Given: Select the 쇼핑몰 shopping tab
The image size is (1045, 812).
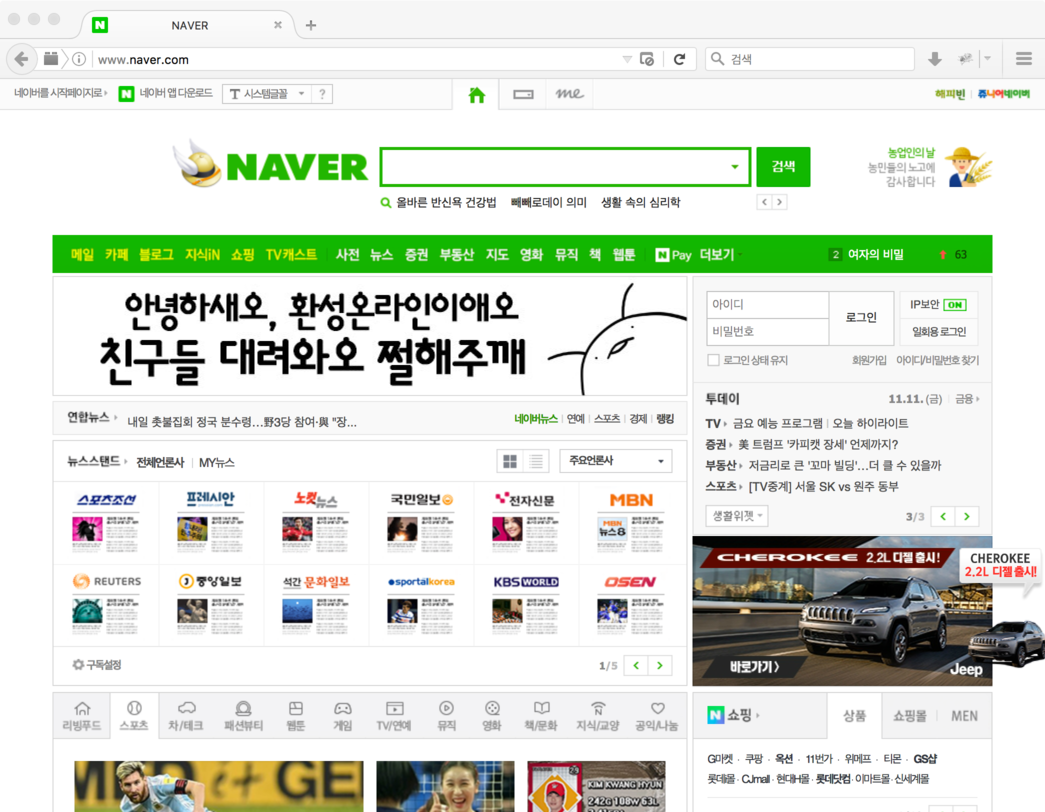Looking at the screenshot, I should (x=909, y=715).
